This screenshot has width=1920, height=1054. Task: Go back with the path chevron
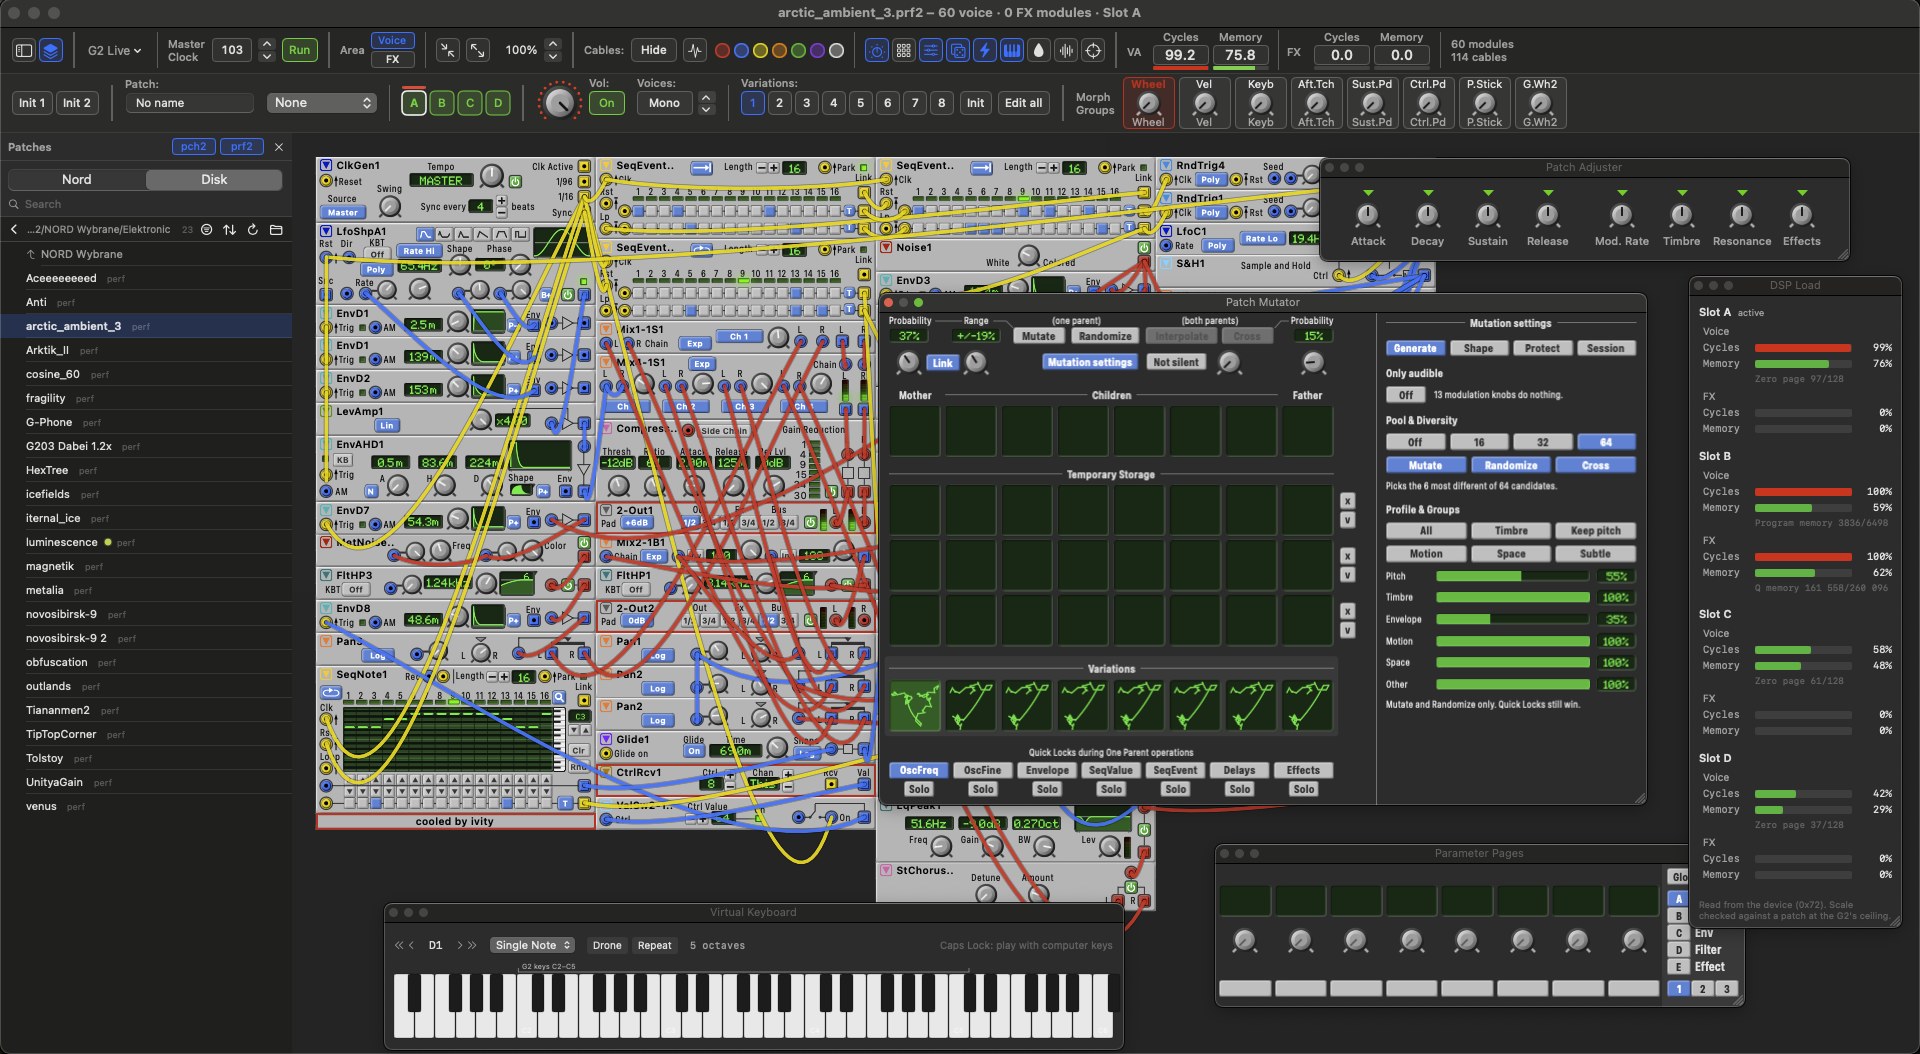pyautogui.click(x=14, y=229)
